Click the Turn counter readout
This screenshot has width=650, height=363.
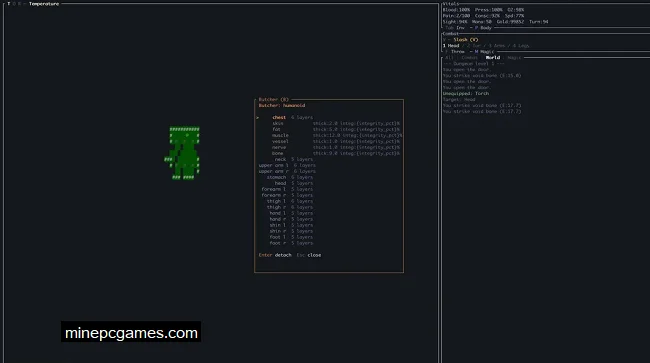click(x=538, y=22)
